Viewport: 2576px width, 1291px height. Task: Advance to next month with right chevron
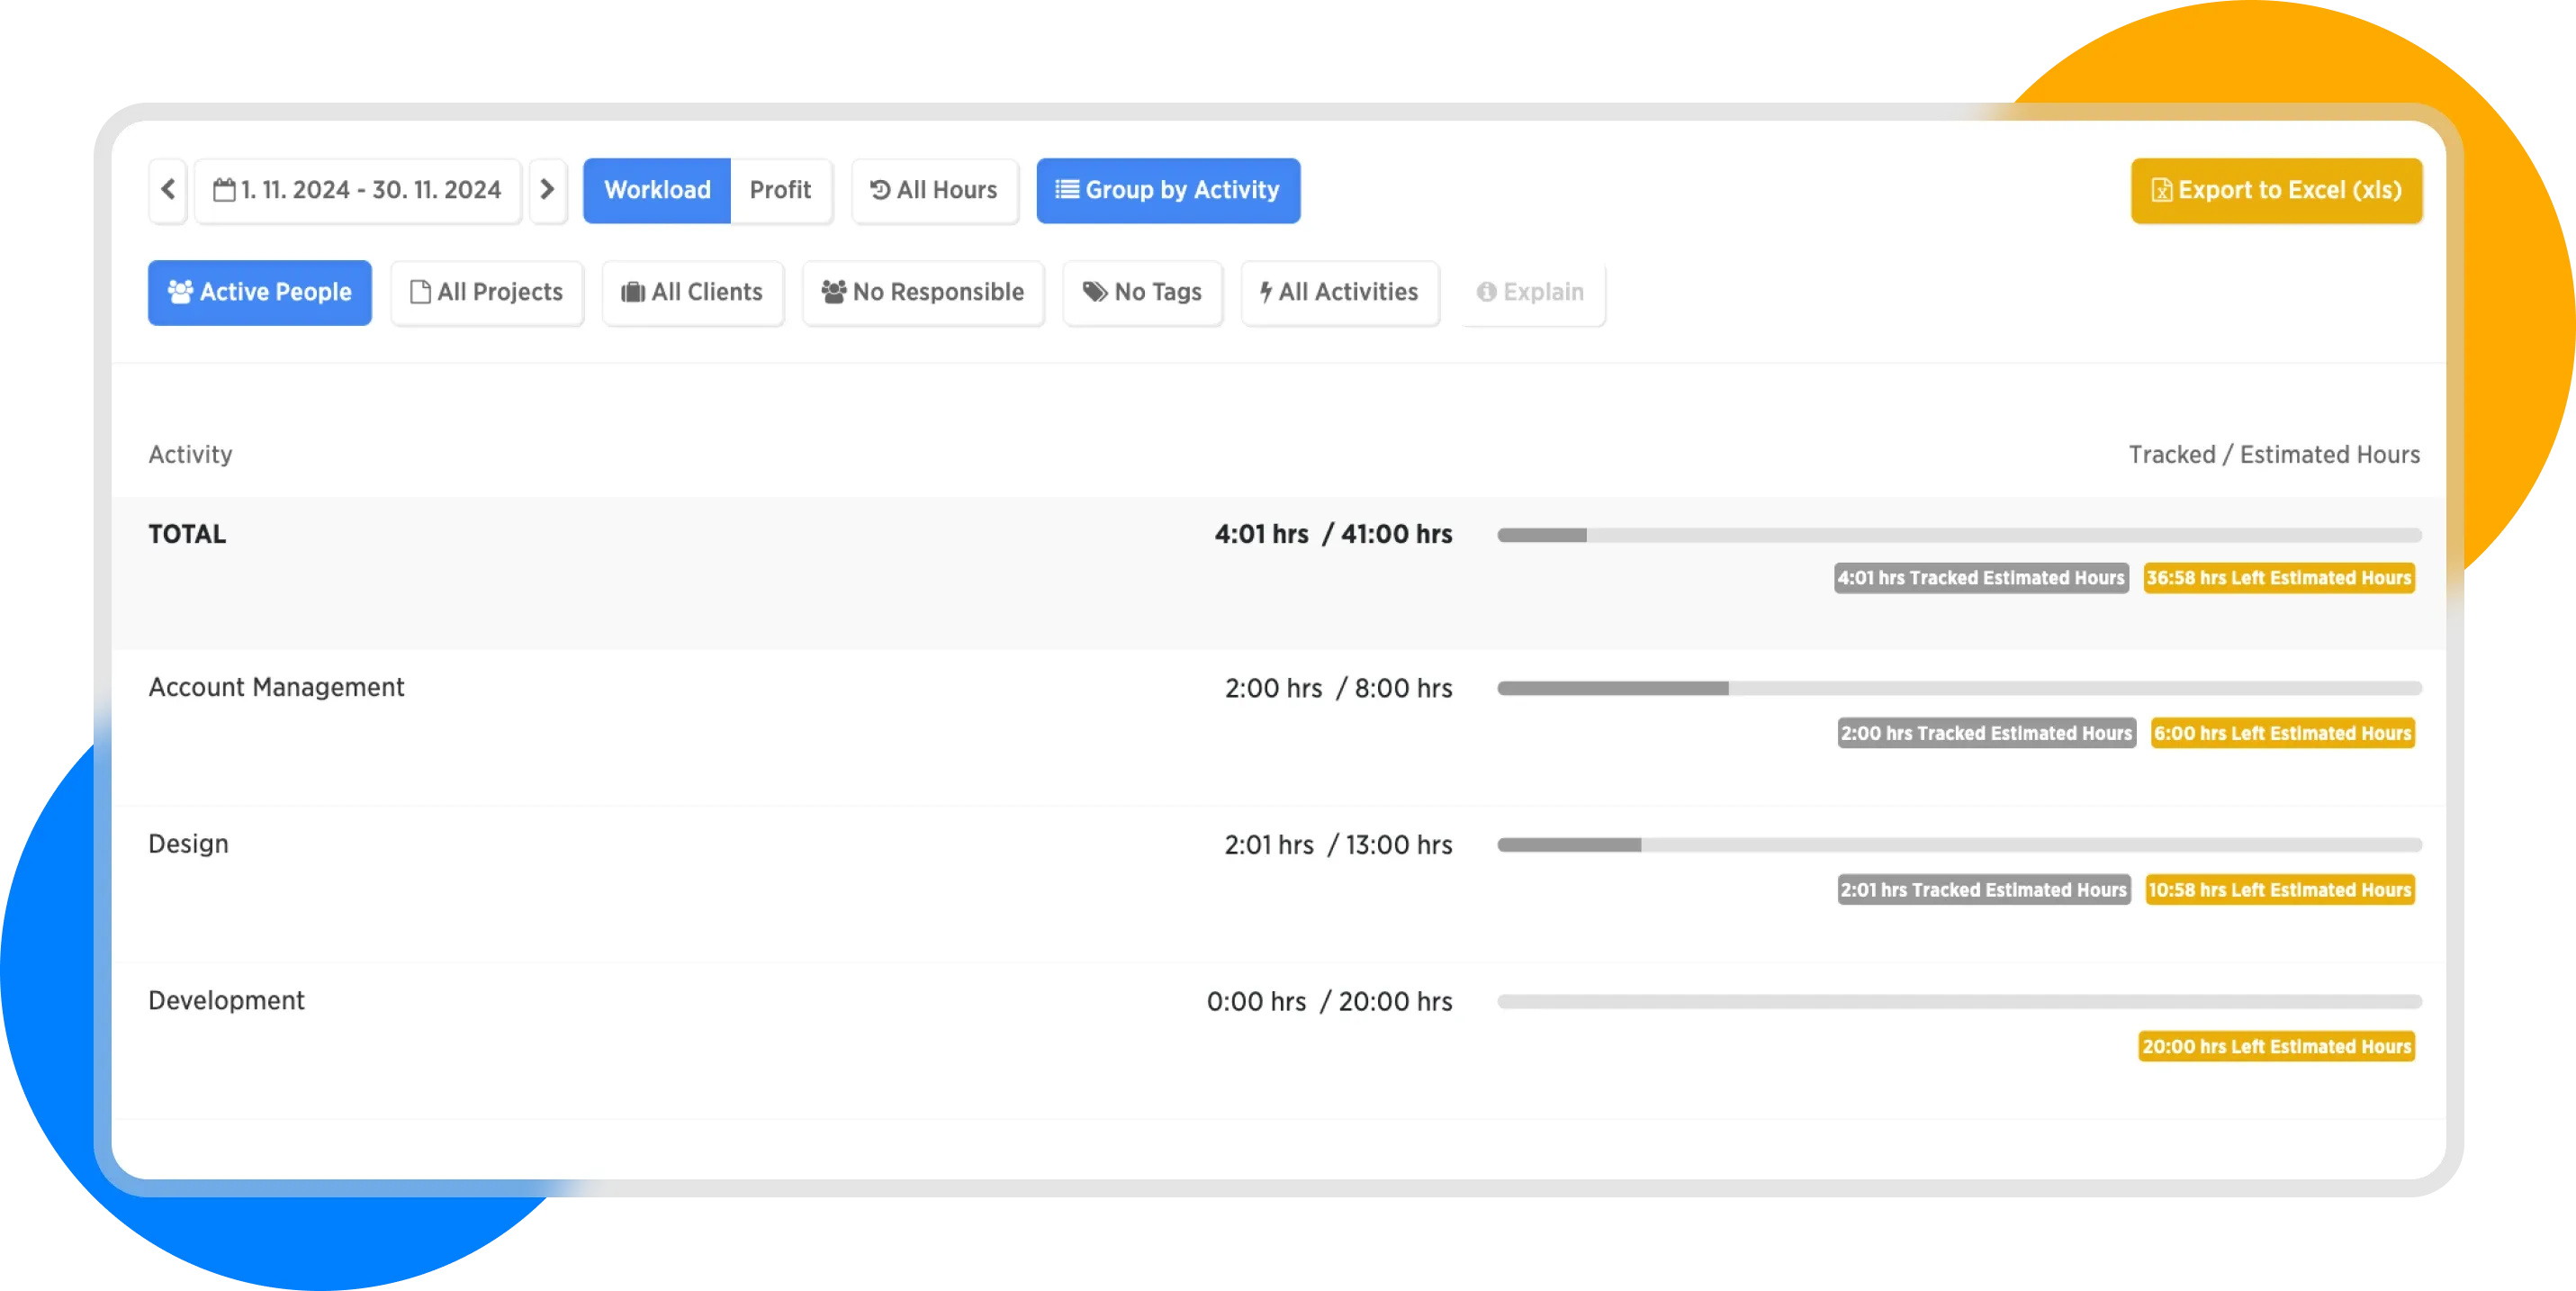tap(547, 190)
